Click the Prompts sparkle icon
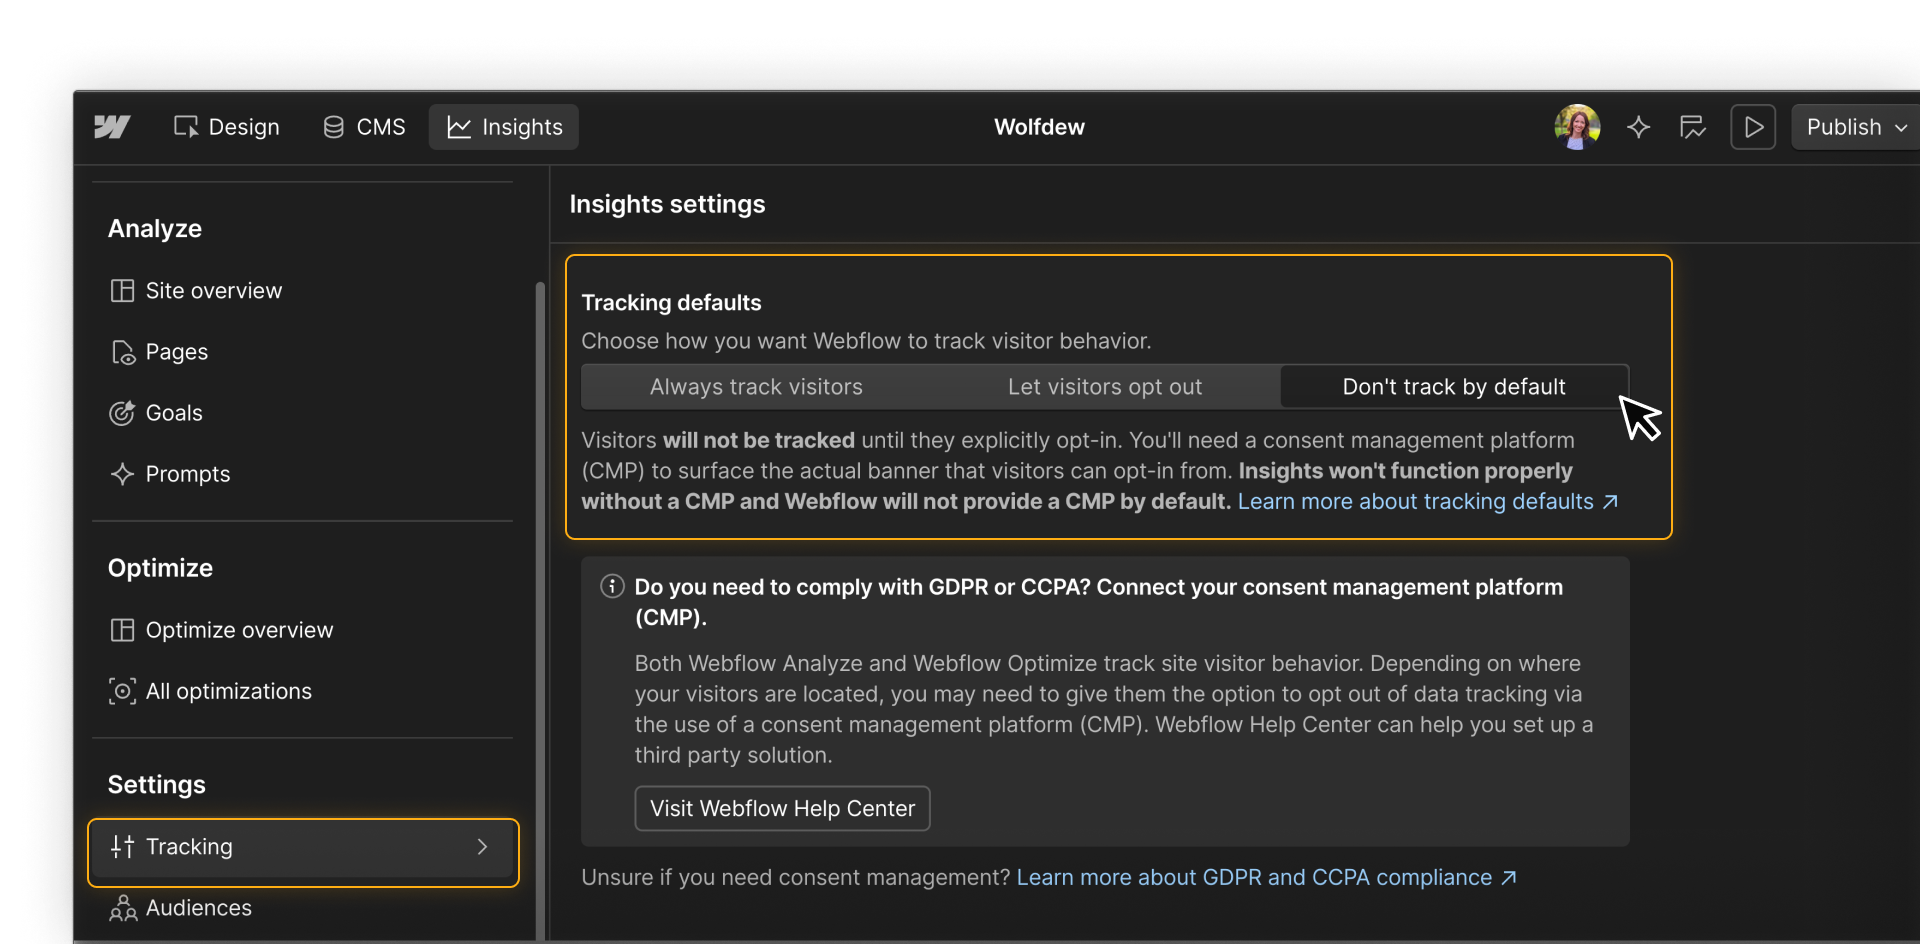Viewport: 1920px width, 944px height. point(122,474)
